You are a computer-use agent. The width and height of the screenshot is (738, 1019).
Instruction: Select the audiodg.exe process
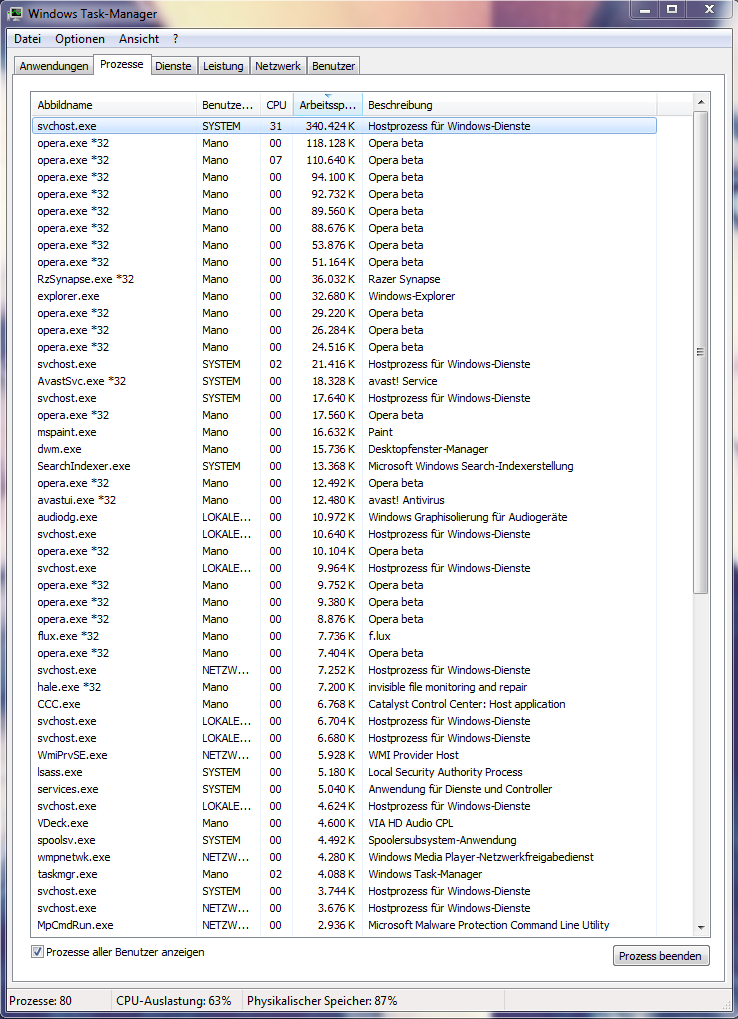point(344,517)
